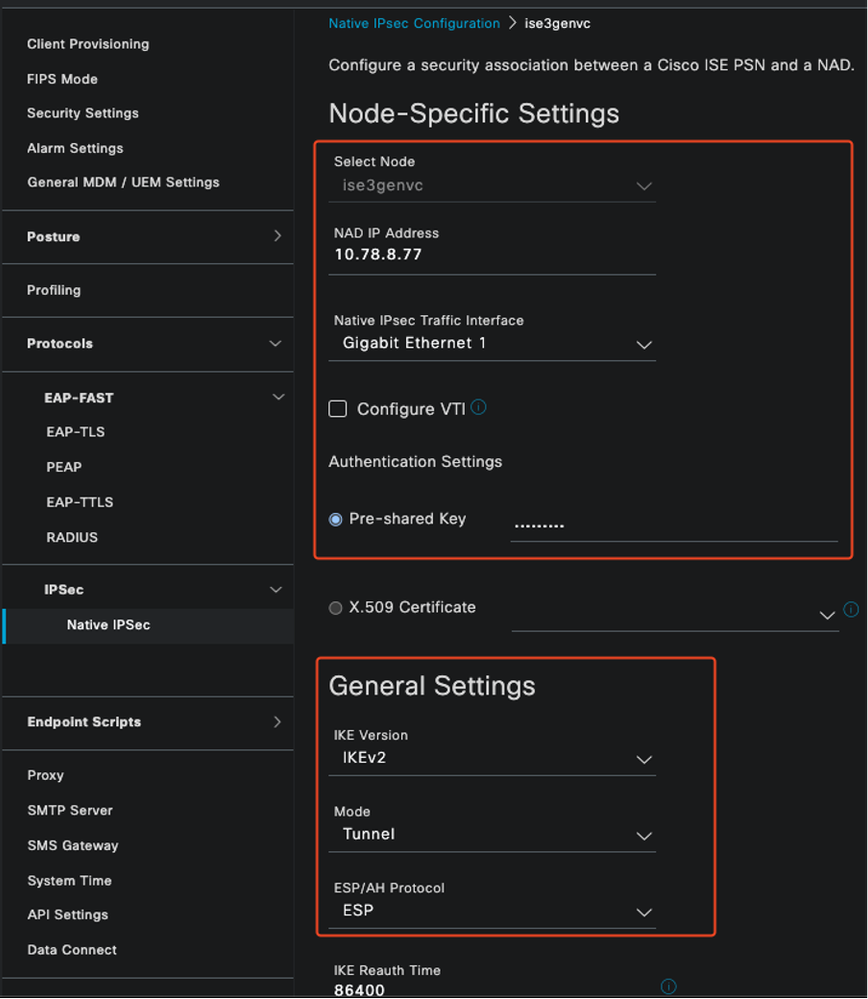Screen dimensions: 868x999
Task: Open Alarm Settings page
Action: tap(75, 148)
